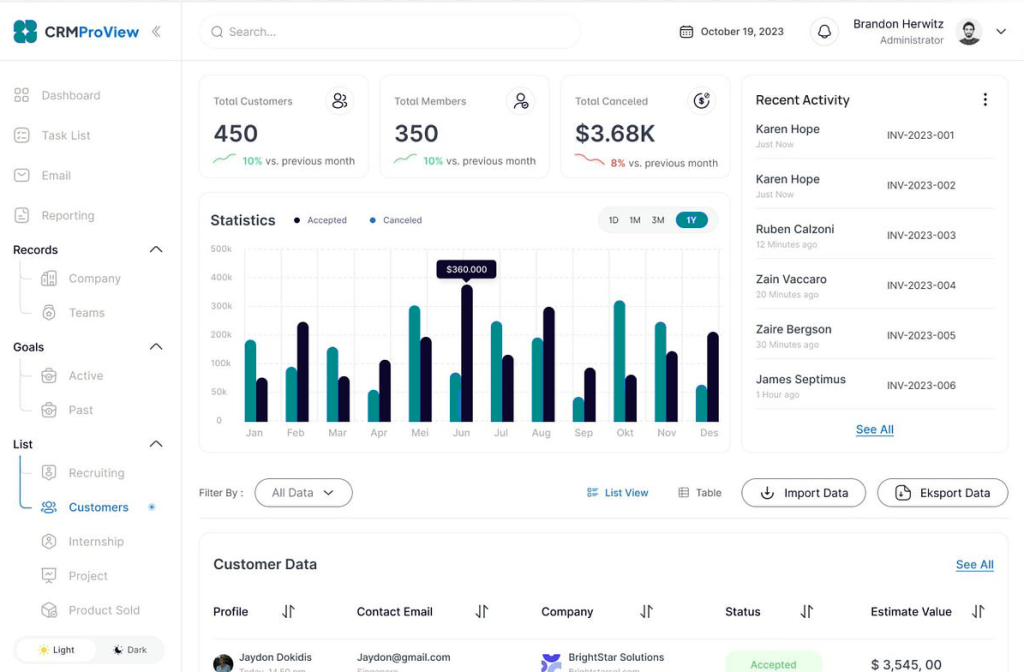Click the Total Customers card icon

click(x=340, y=101)
